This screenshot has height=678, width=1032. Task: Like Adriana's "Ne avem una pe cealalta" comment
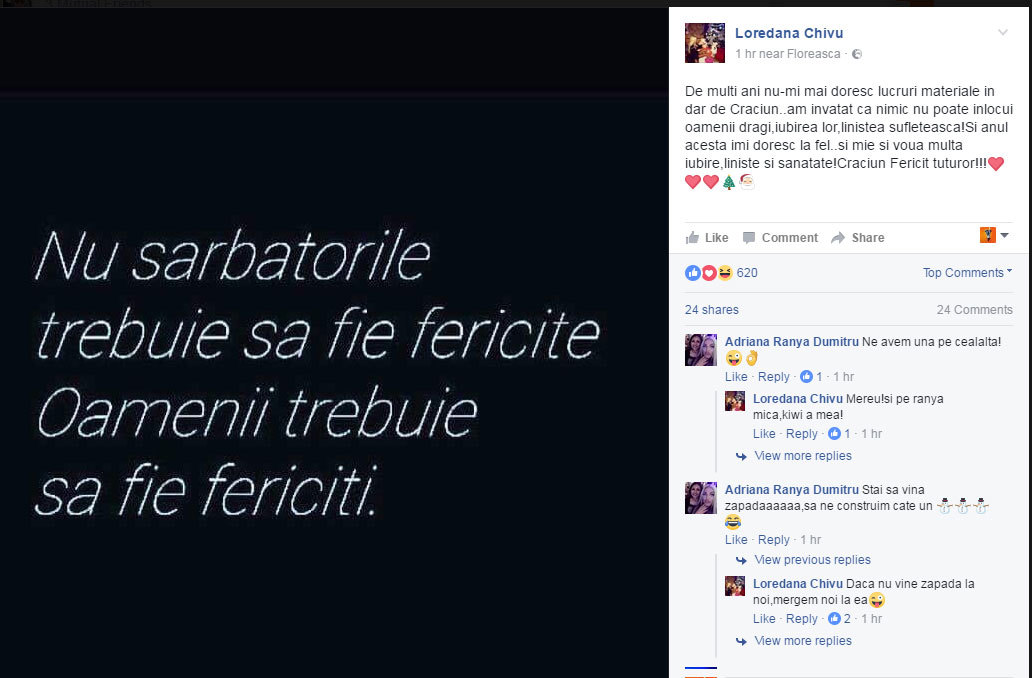pyautogui.click(x=736, y=377)
